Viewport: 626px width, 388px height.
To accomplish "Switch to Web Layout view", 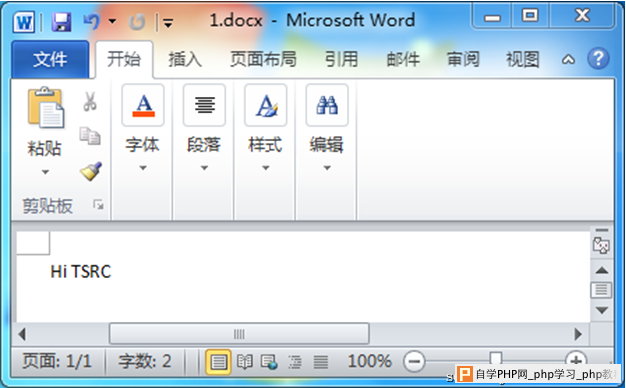I will click(269, 362).
